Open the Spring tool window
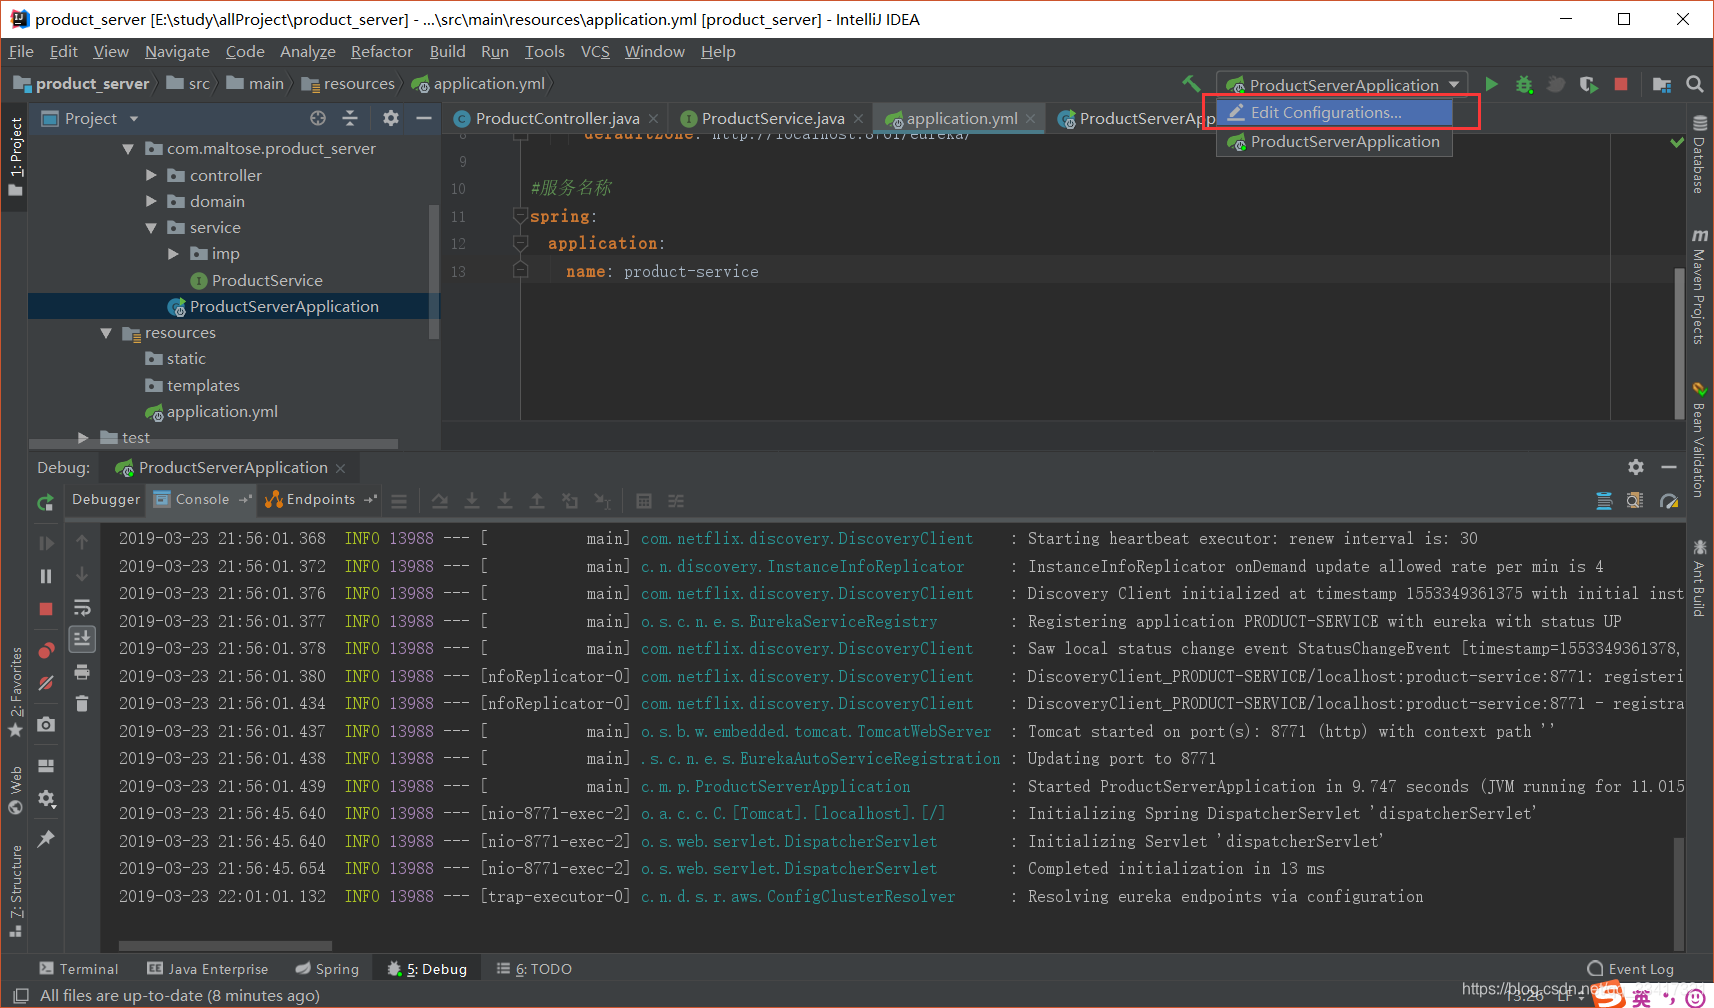Image resolution: width=1714 pixels, height=1008 pixels. 327,969
